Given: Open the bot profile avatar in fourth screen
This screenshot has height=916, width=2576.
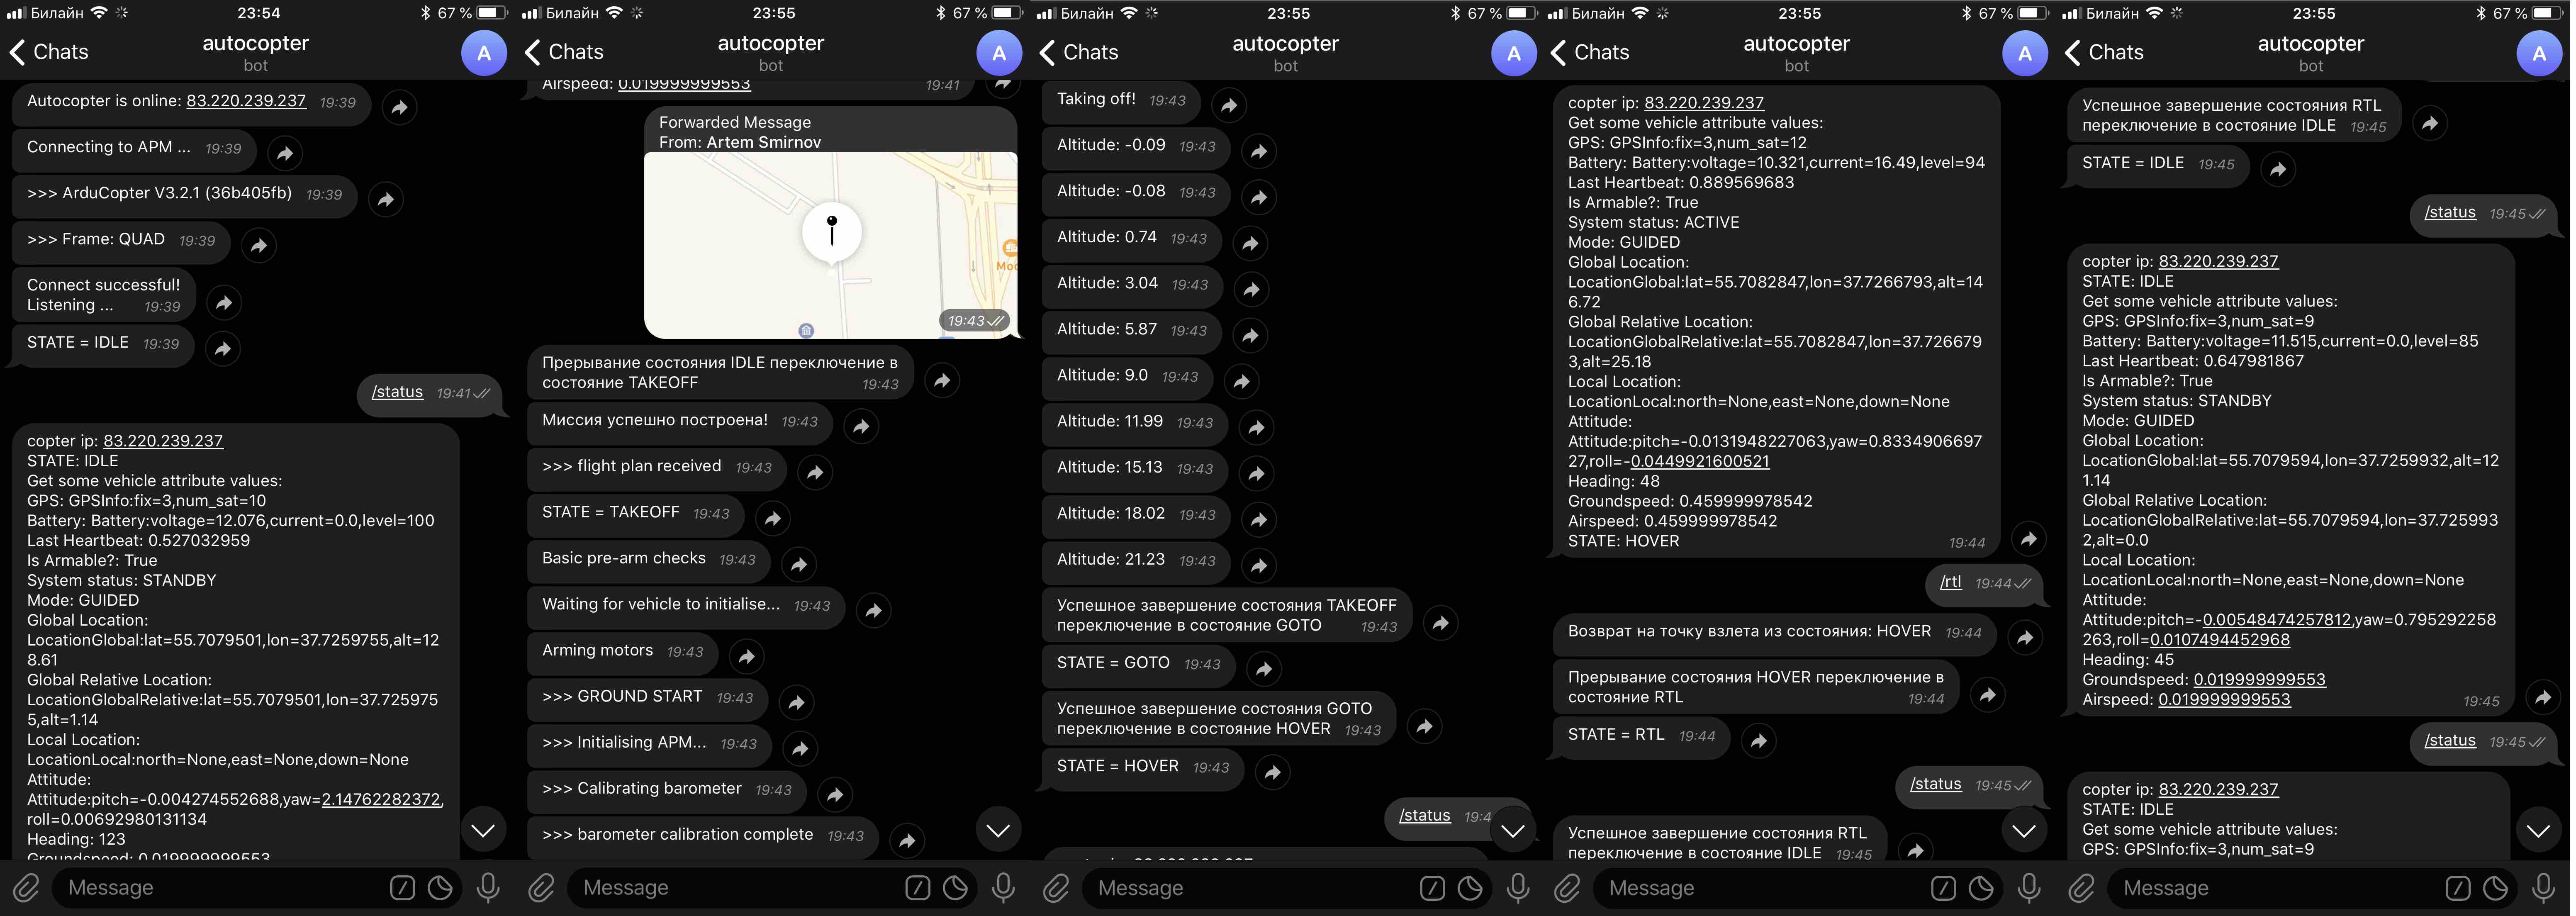Looking at the screenshot, I should 2025,53.
